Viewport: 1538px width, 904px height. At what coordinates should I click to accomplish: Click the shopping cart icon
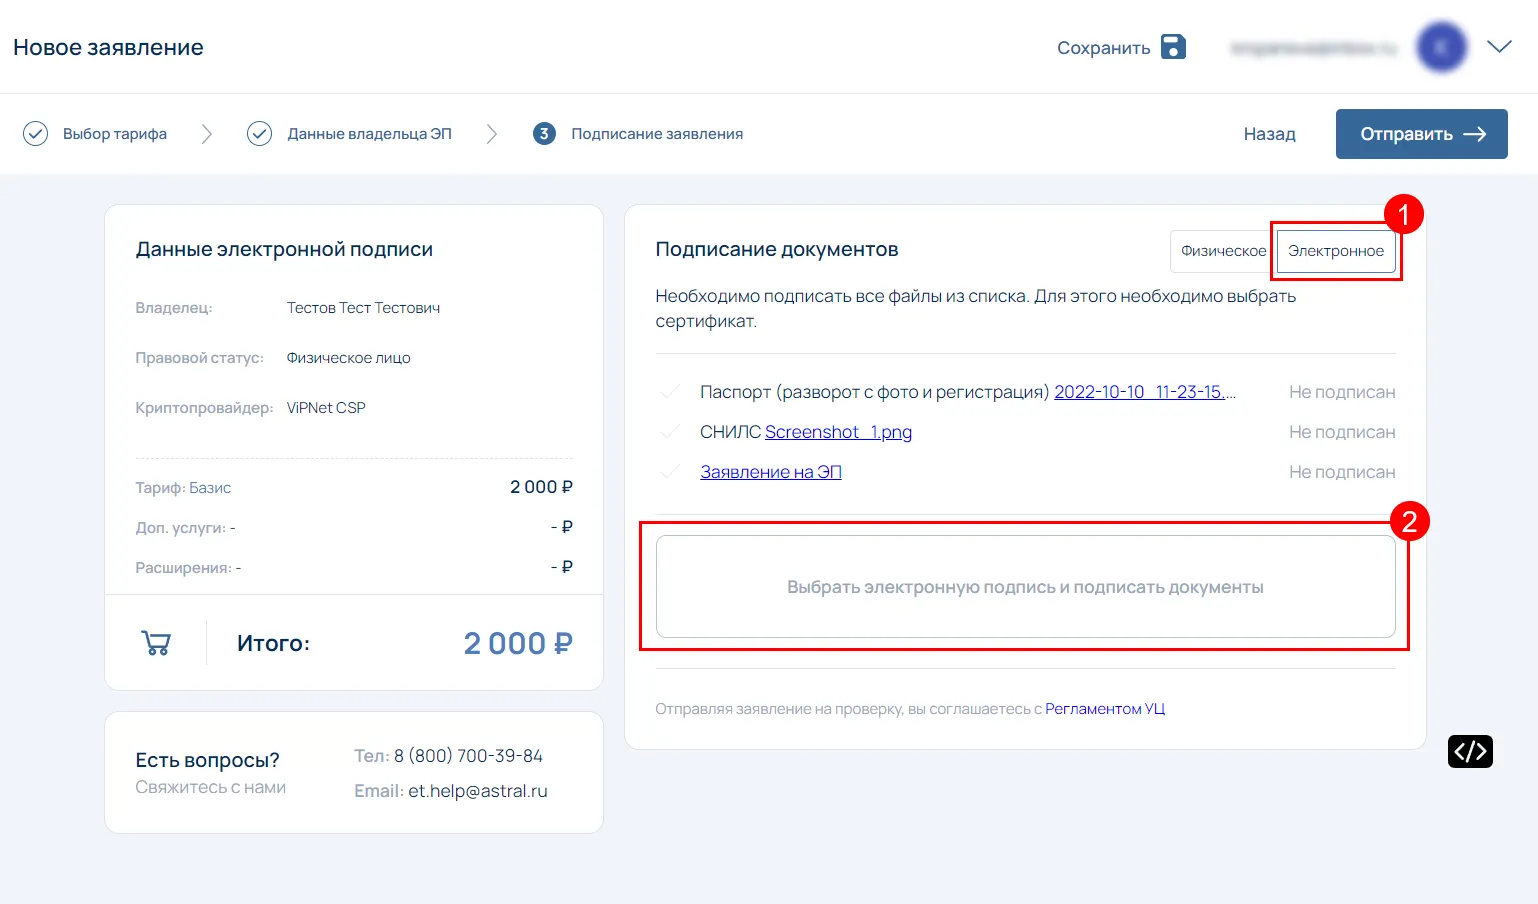156,643
